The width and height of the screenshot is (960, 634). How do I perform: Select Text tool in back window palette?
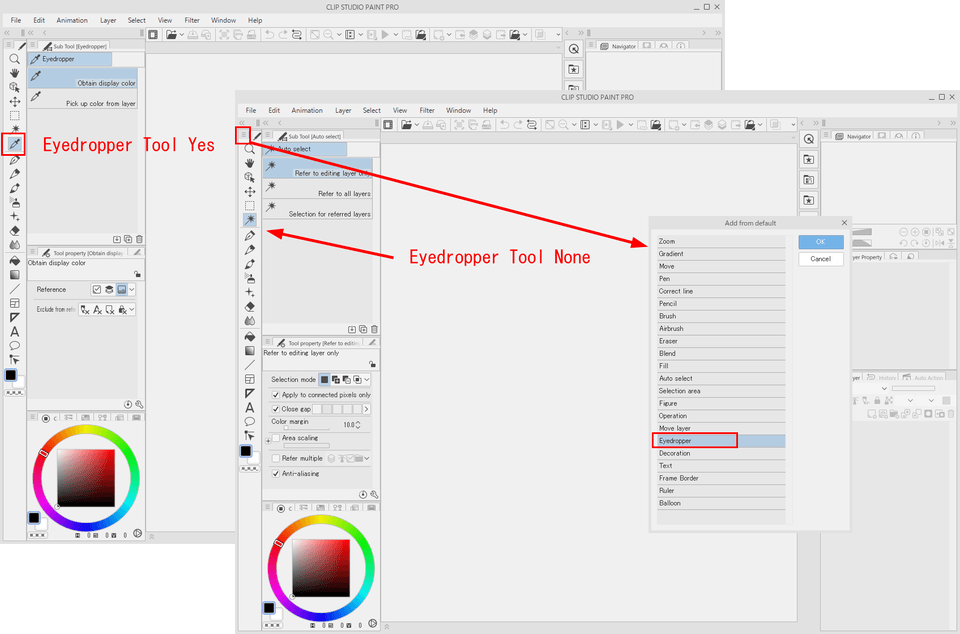pos(14,332)
